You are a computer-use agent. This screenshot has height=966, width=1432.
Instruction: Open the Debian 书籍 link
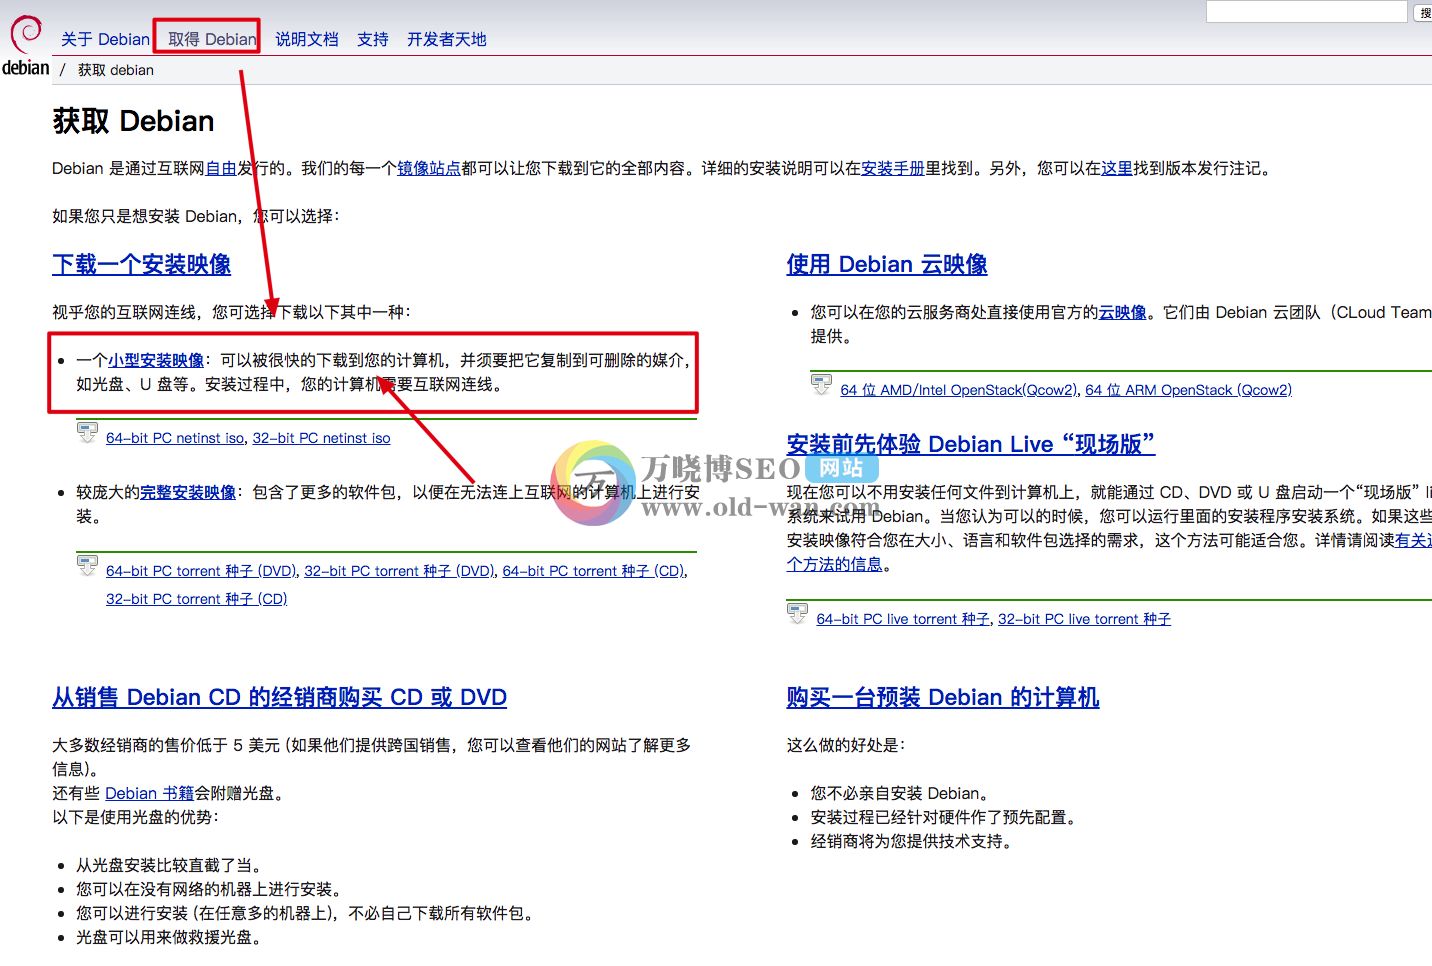[150, 793]
